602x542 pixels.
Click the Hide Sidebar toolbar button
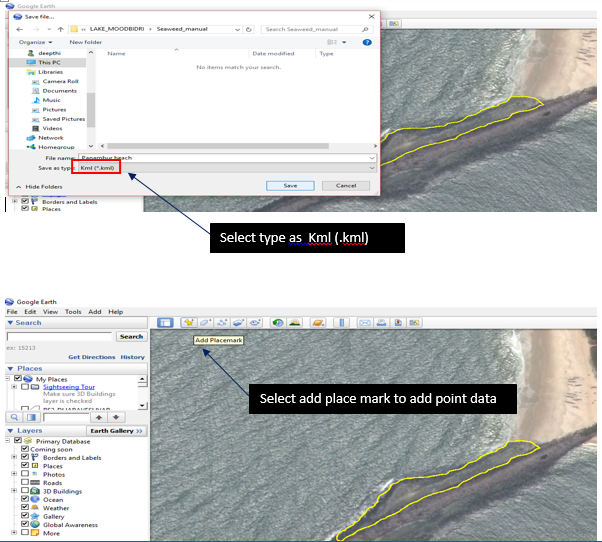165,323
